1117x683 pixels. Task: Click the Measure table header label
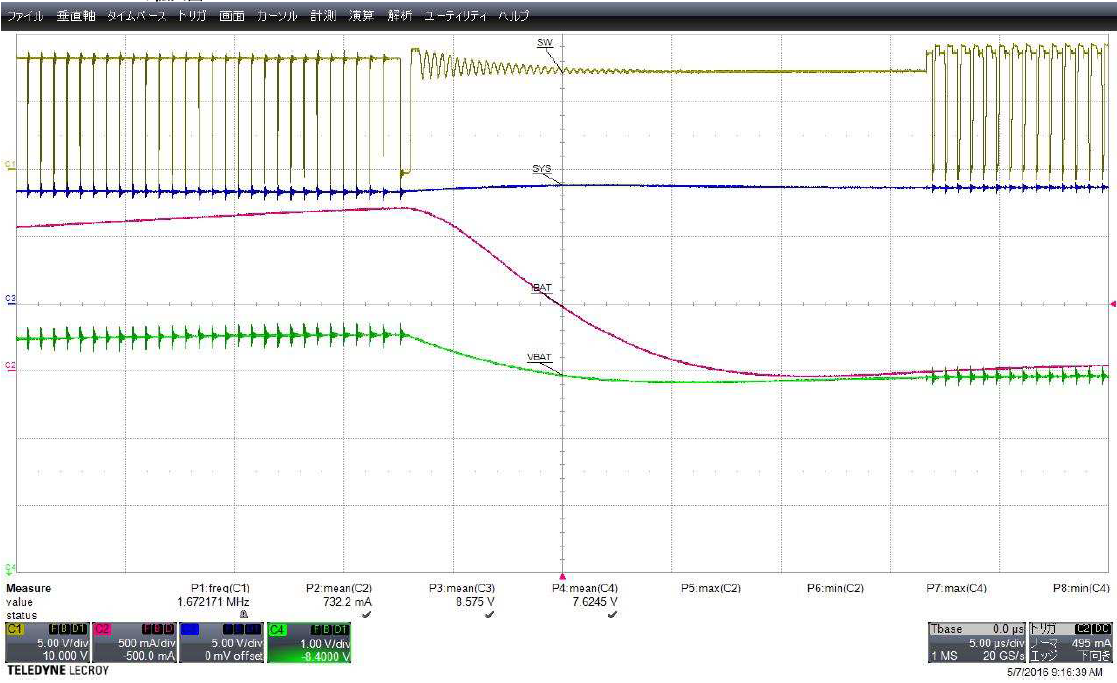click(x=28, y=588)
